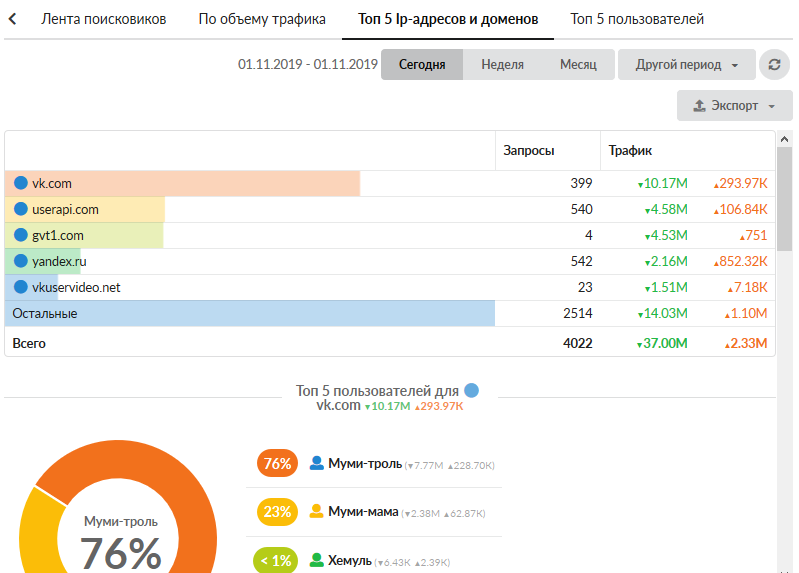
Task: Click the globe icon beside vkuservideo.net
Action: point(20,288)
